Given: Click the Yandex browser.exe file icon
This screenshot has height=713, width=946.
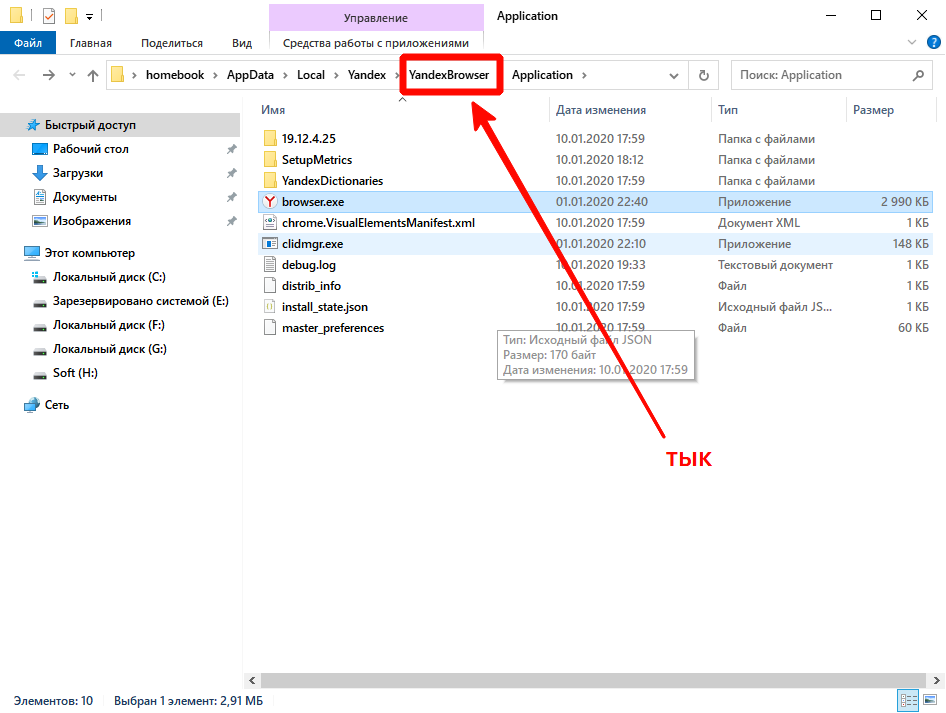Looking at the screenshot, I should (270, 202).
